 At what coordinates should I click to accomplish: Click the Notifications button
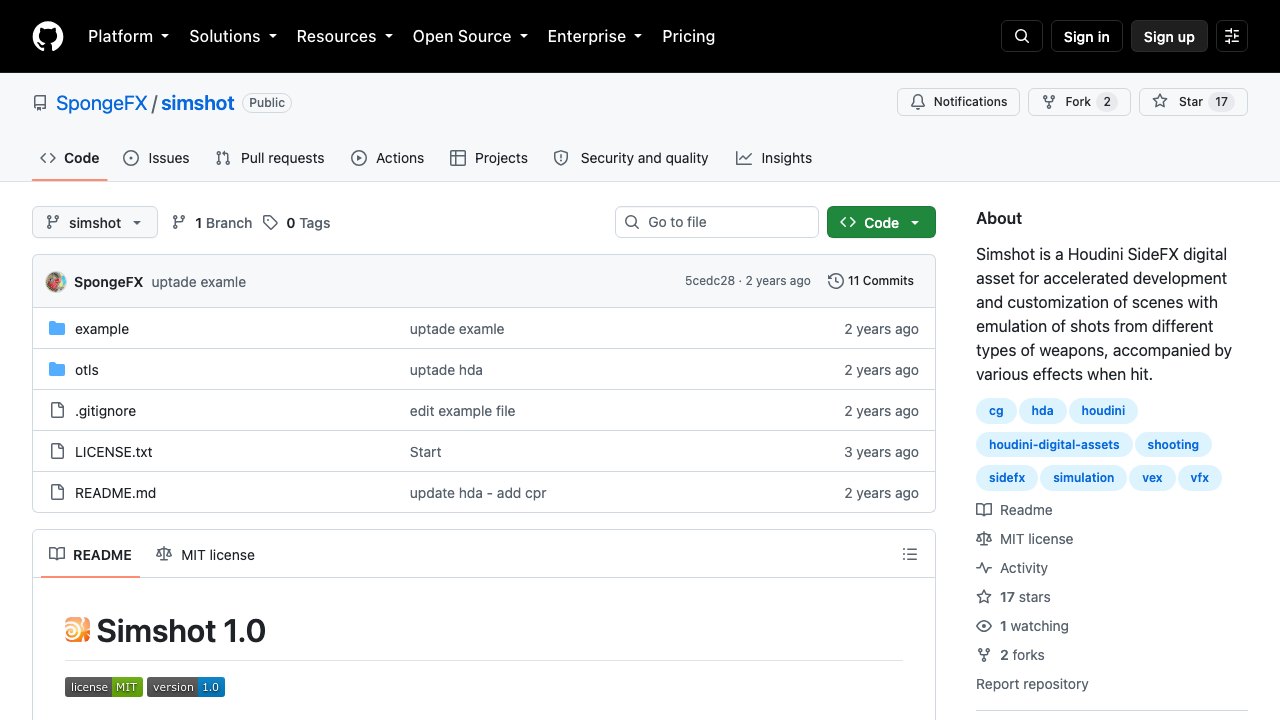click(x=959, y=102)
